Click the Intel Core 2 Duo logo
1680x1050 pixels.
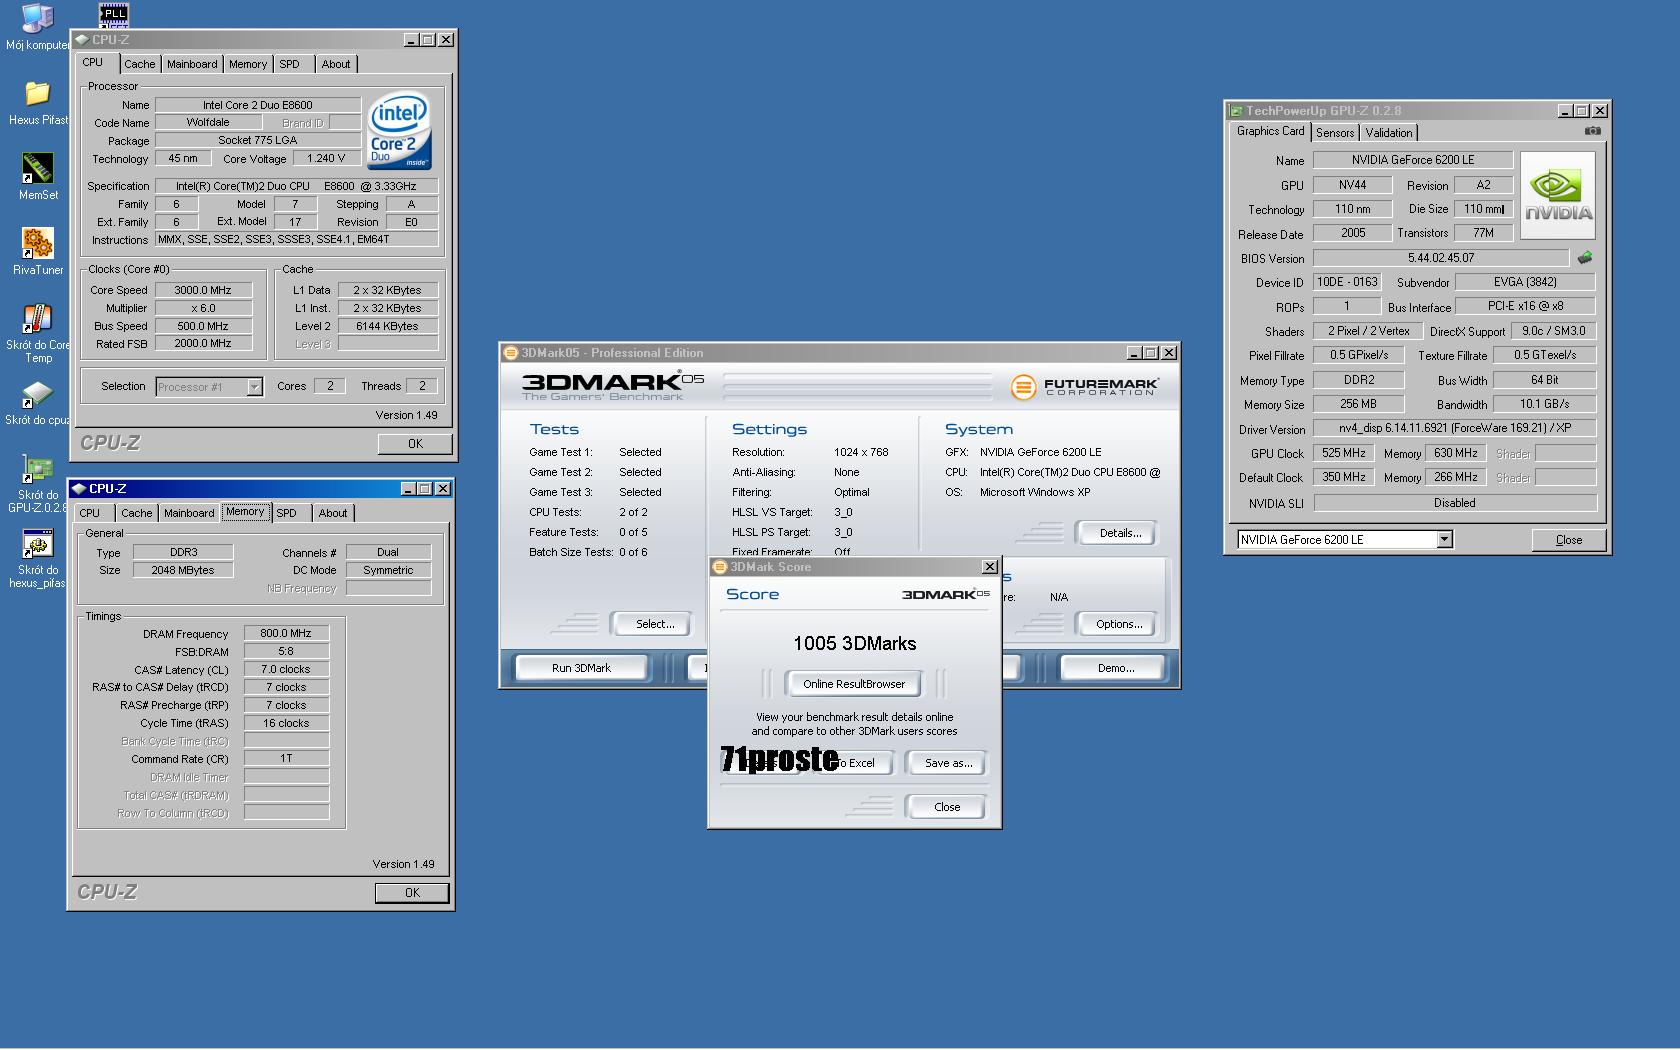(399, 131)
